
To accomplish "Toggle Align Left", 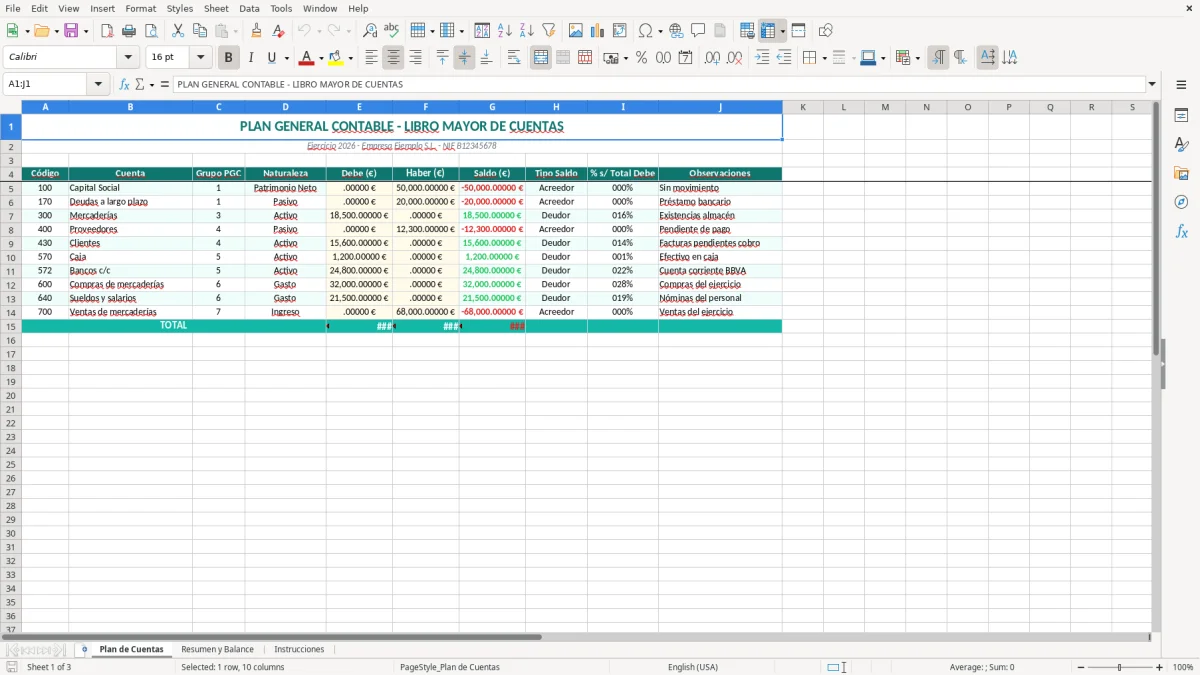I will click(x=371, y=58).
